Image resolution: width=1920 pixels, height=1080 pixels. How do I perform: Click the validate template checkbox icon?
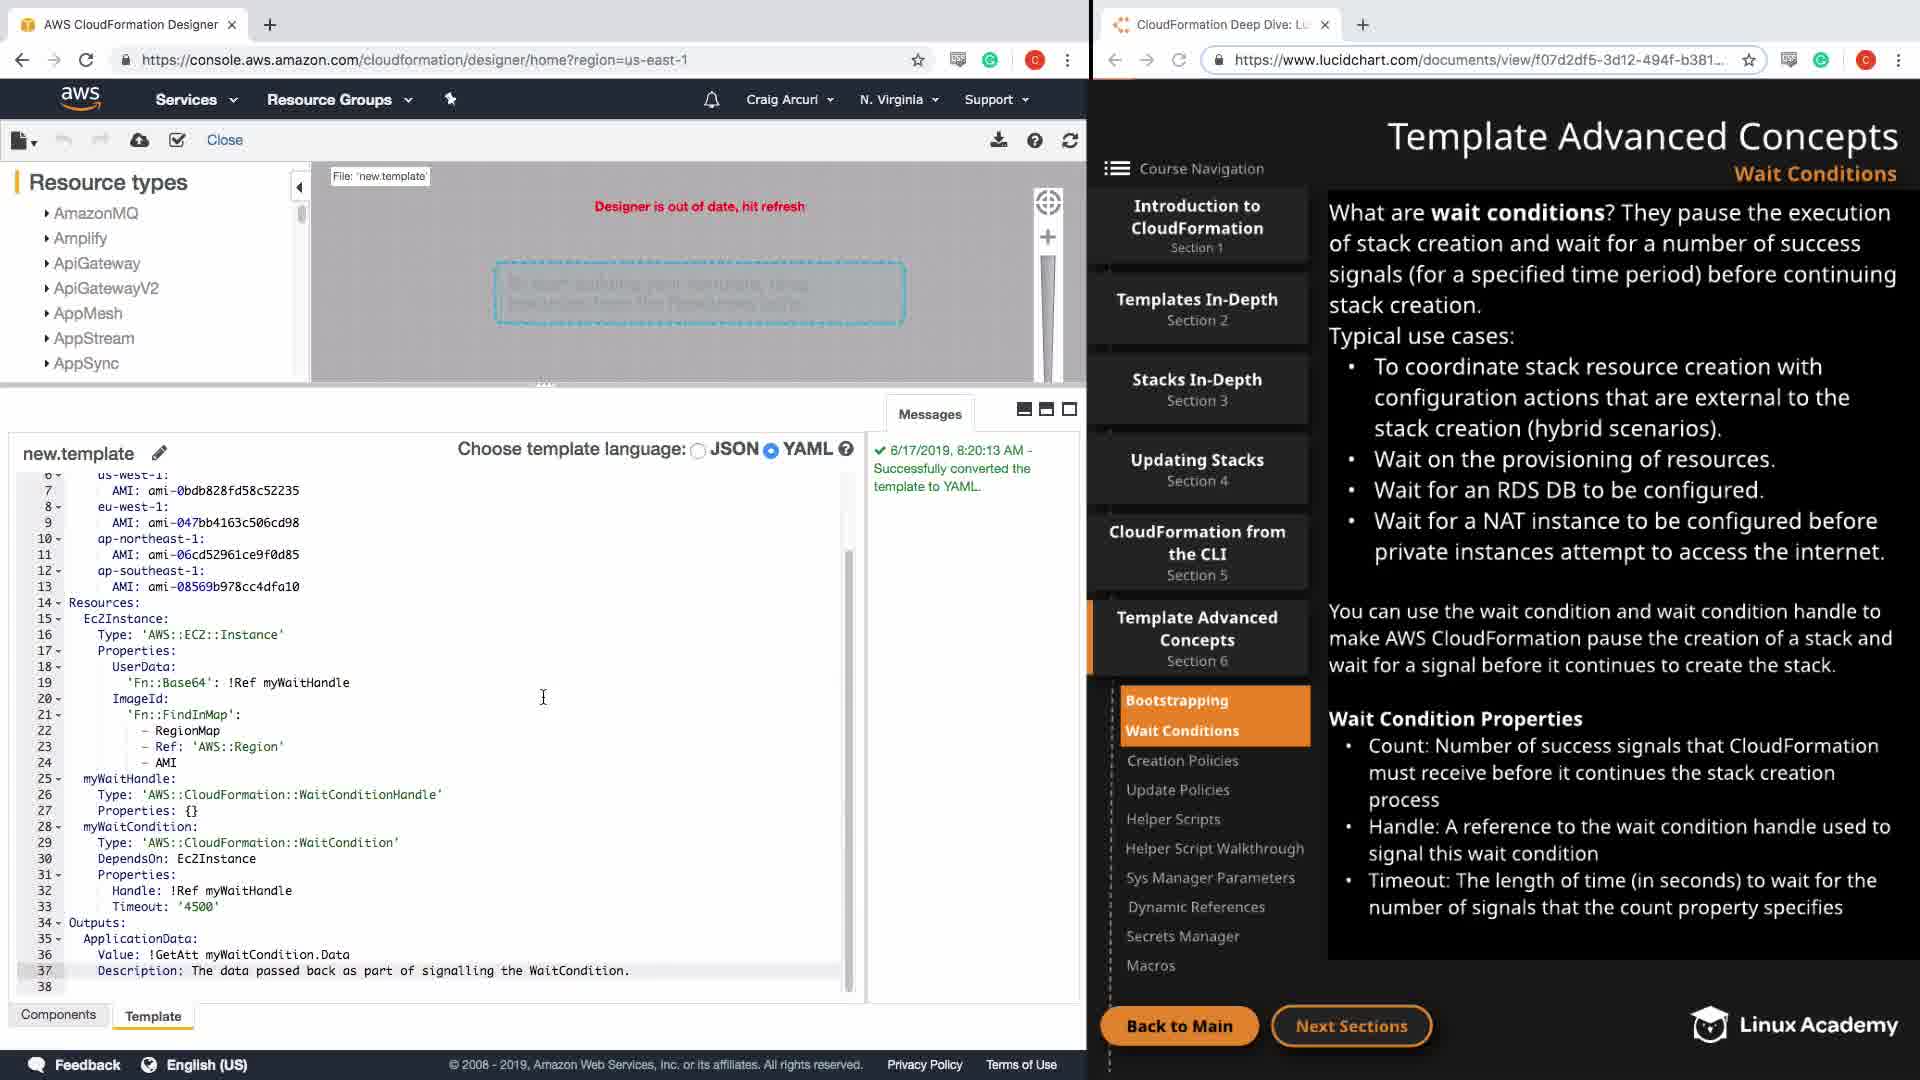(177, 140)
